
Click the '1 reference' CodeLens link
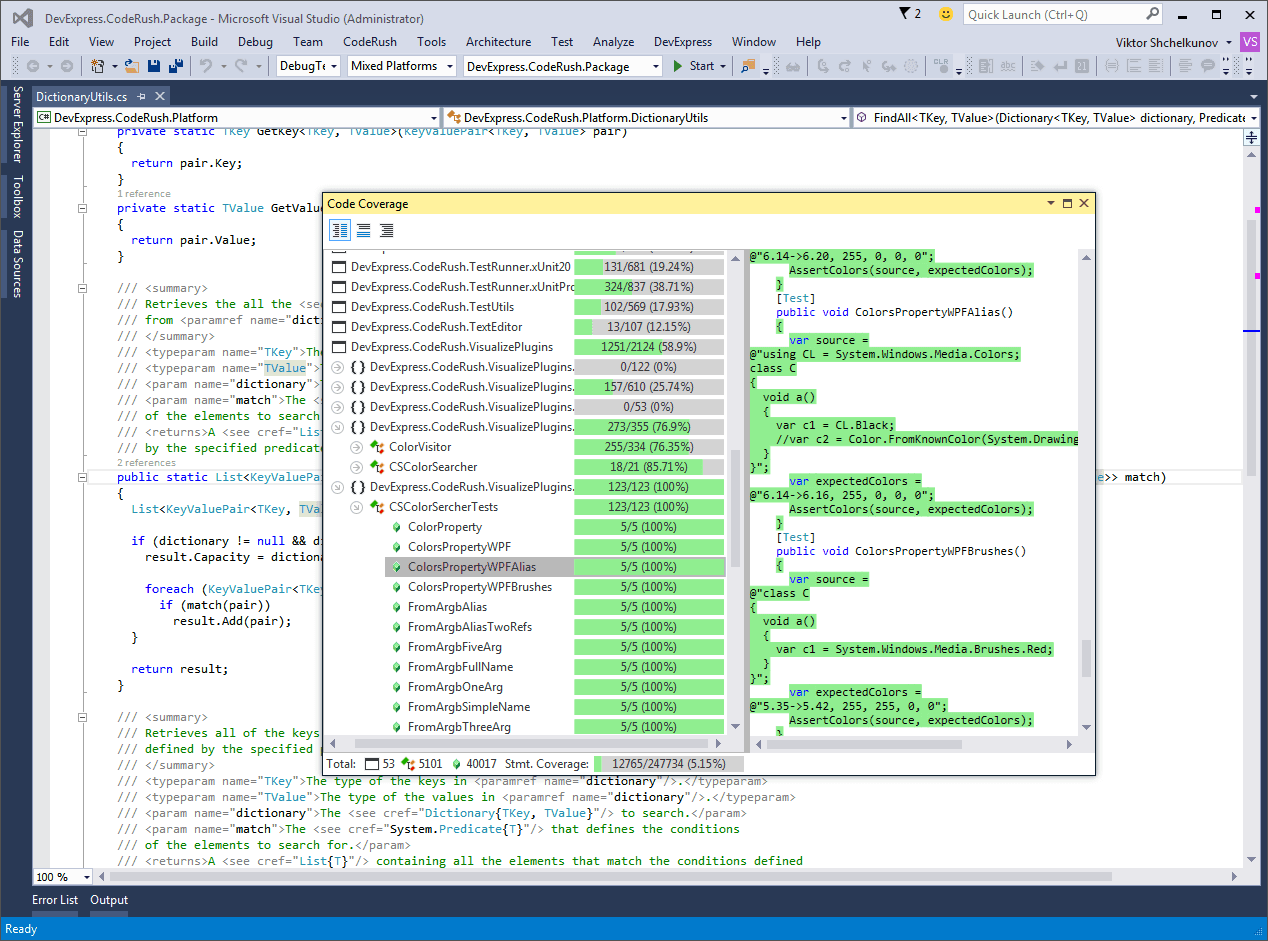144,193
